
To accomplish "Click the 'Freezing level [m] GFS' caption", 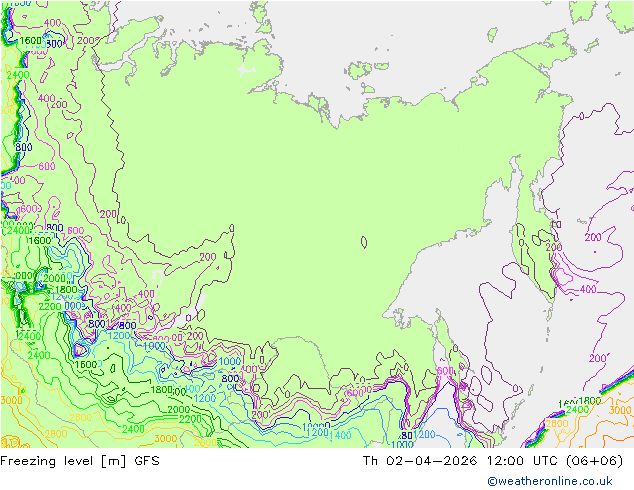I will (x=80, y=461).
